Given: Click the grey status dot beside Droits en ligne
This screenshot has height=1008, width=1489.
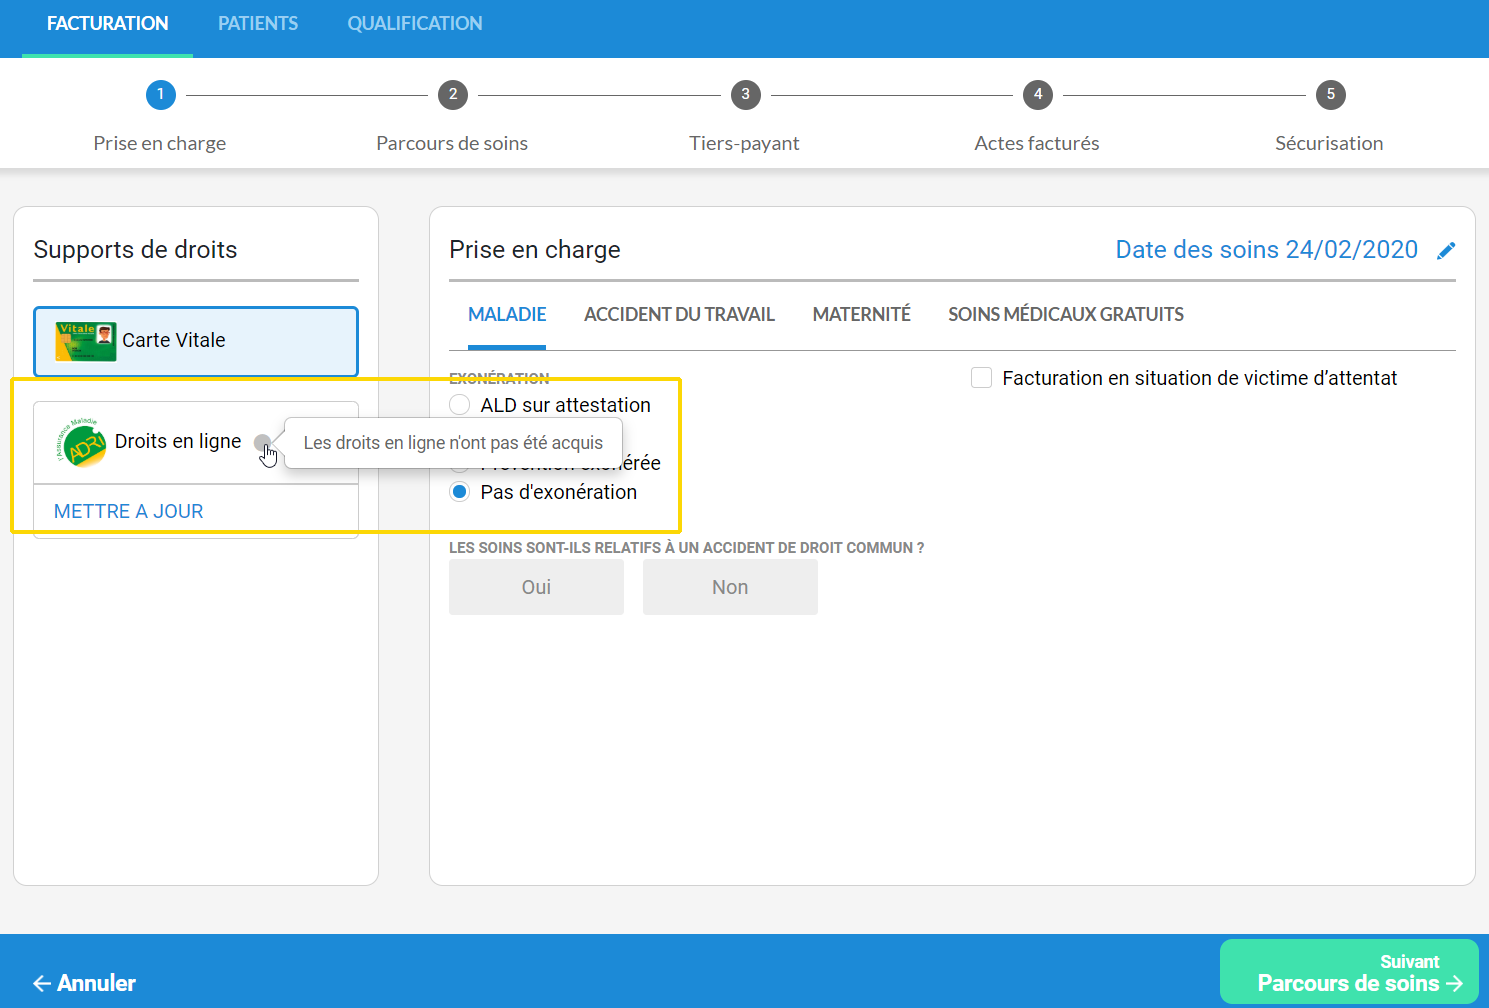Looking at the screenshot, I should click(x=261, y=442).
